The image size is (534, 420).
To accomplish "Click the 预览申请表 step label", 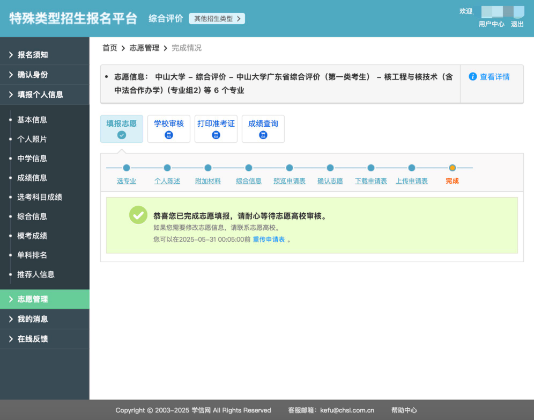I will click(x=289, y=181).
